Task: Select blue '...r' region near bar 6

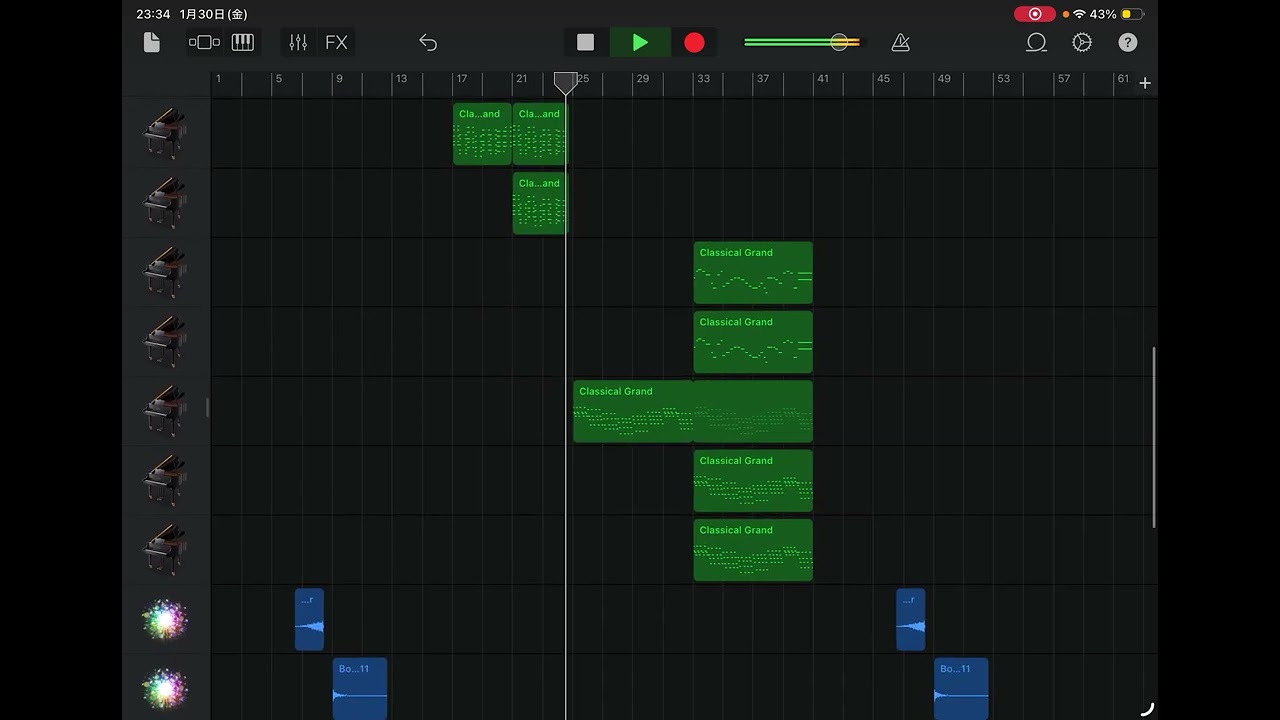Action: tap(309, 619)
